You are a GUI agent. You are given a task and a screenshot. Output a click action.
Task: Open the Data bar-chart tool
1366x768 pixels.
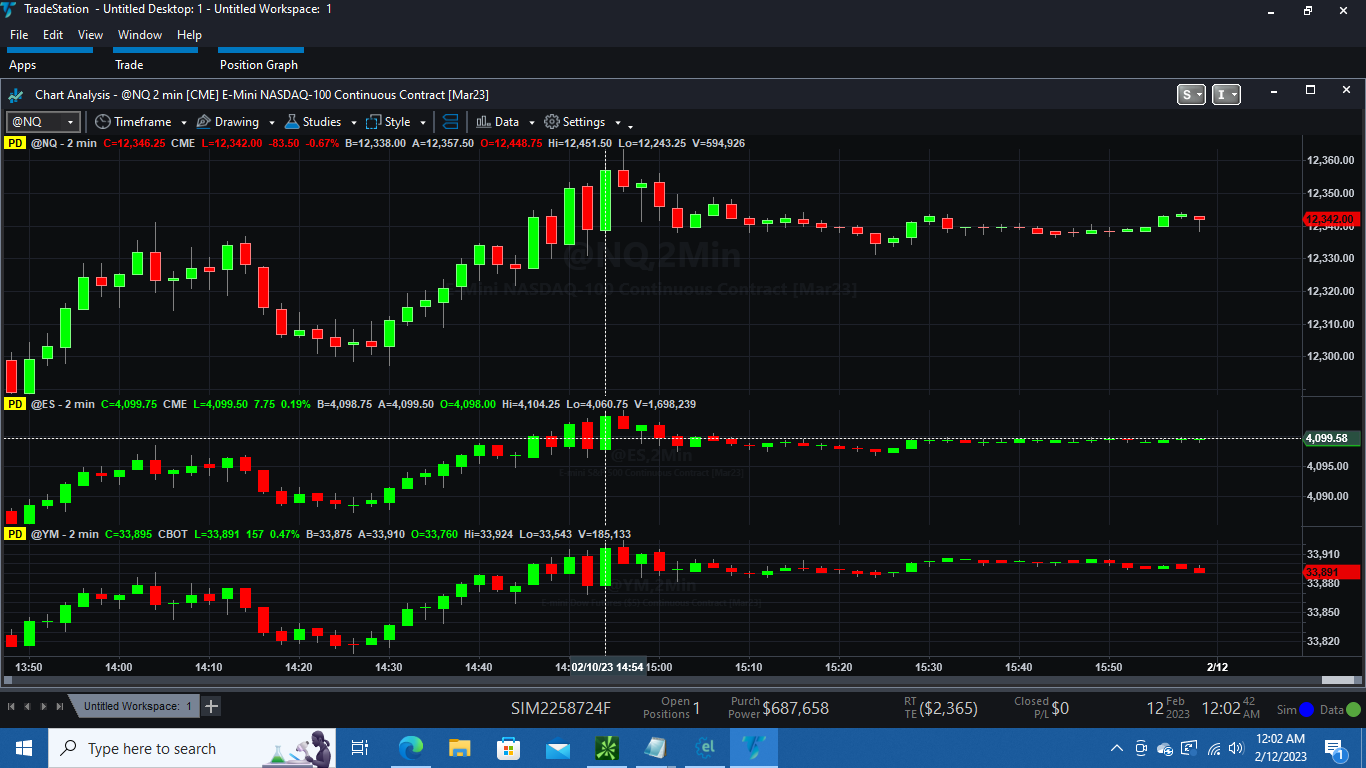[497, 122]
